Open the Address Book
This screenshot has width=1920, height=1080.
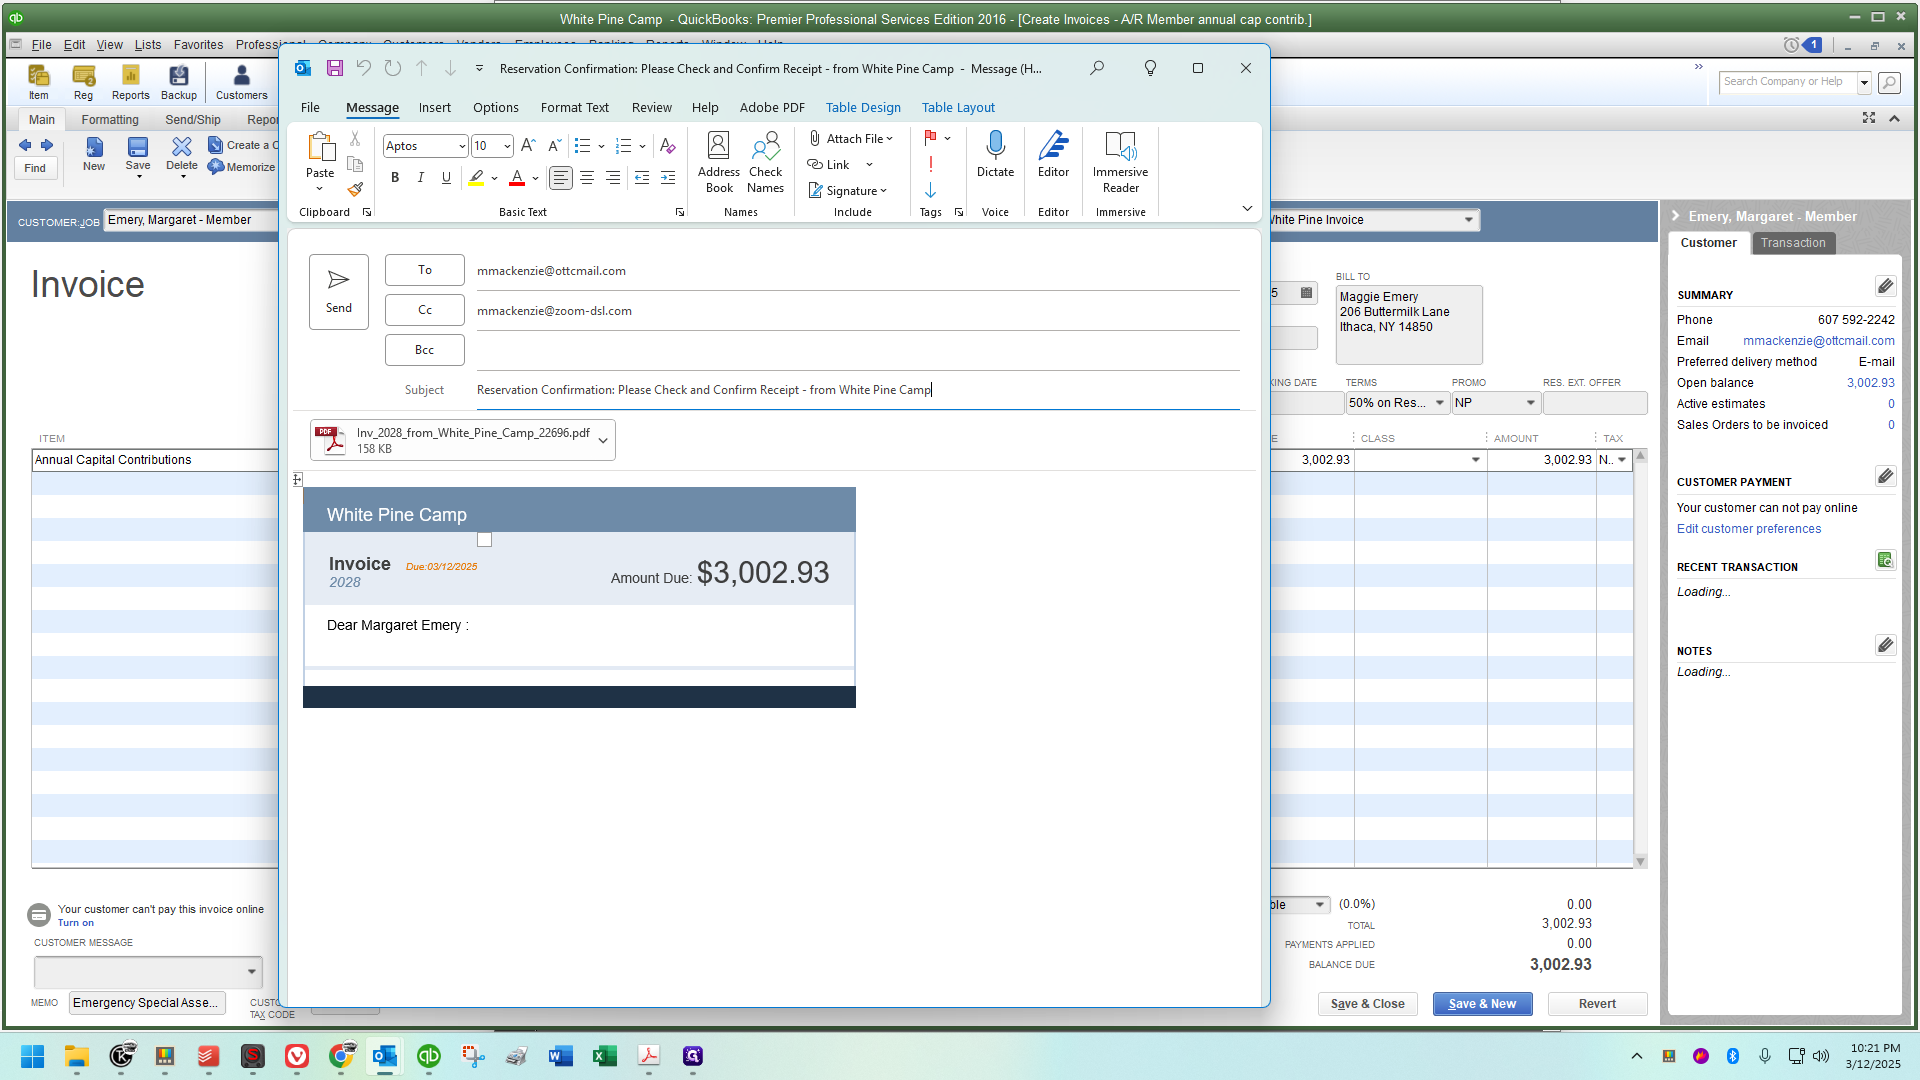(719, 162)
